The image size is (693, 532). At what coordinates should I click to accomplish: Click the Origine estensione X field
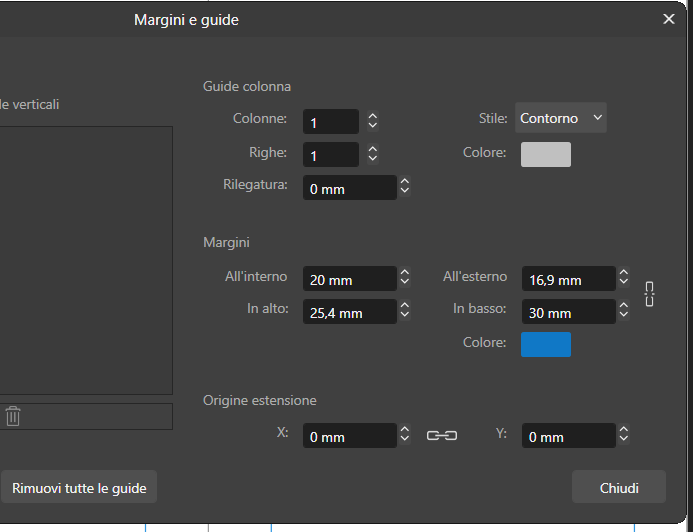click(x=350, y=436)
